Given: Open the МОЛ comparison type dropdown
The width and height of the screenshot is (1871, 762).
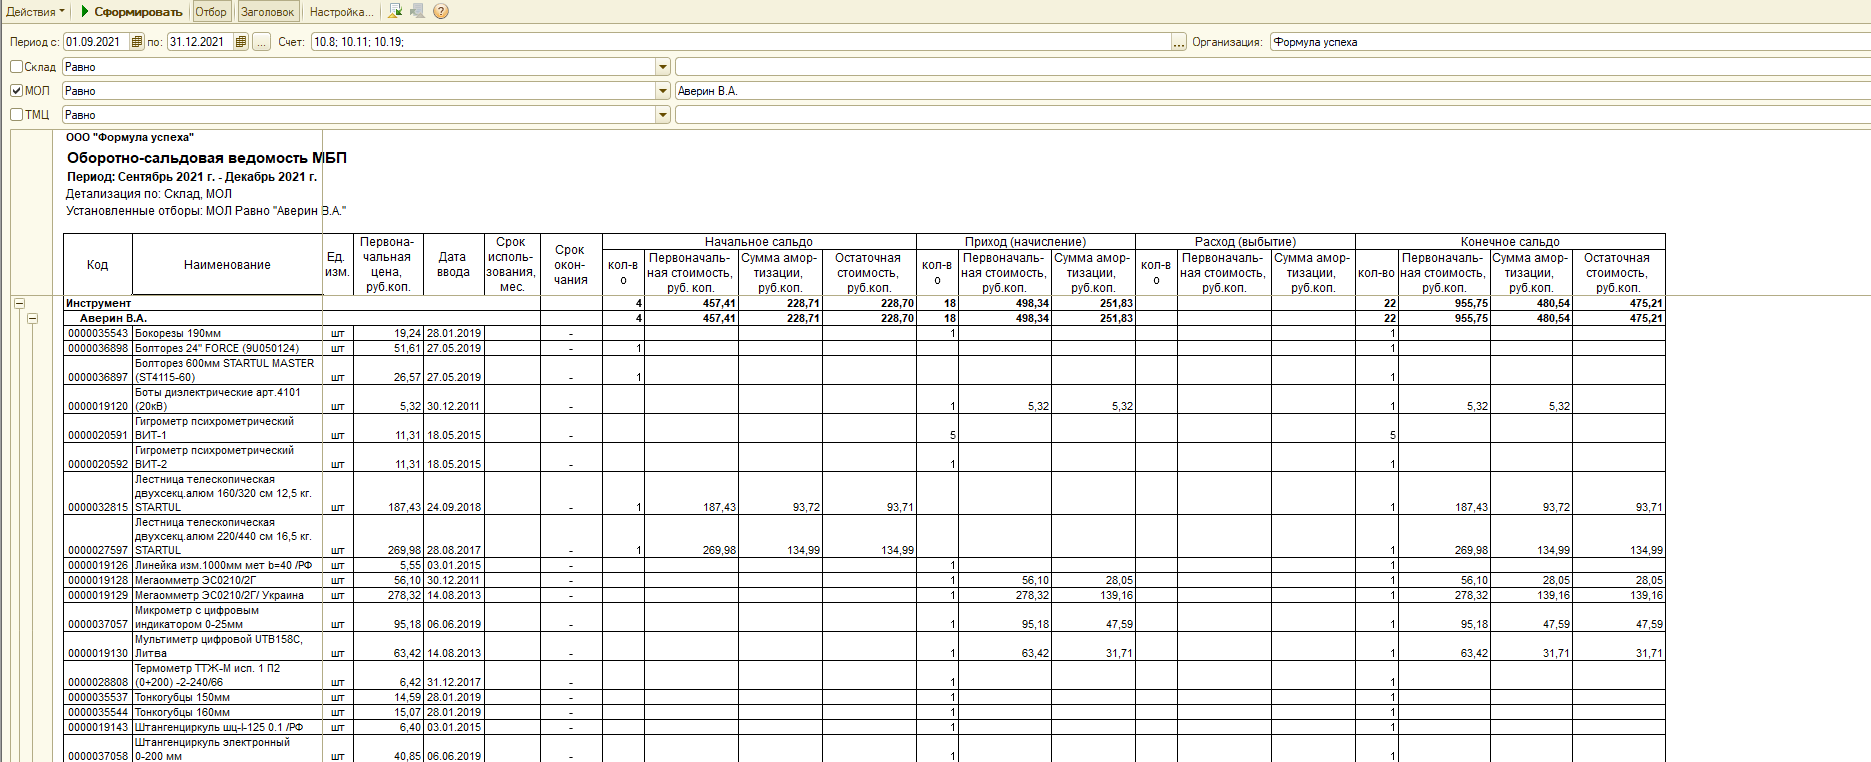Looking at the screenshot, I should click(662, 91).
